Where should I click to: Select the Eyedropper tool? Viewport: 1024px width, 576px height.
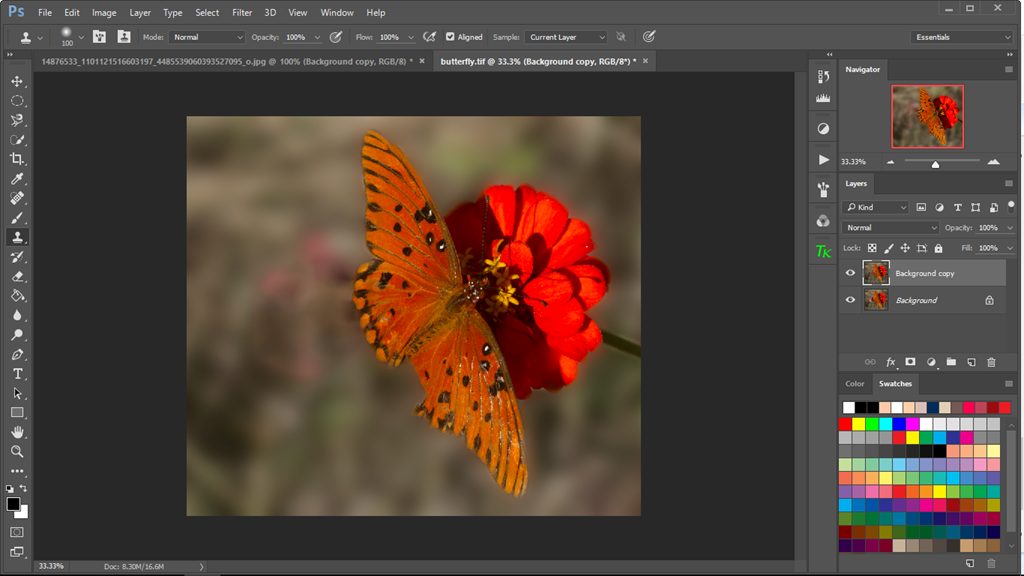pos(17,179)
